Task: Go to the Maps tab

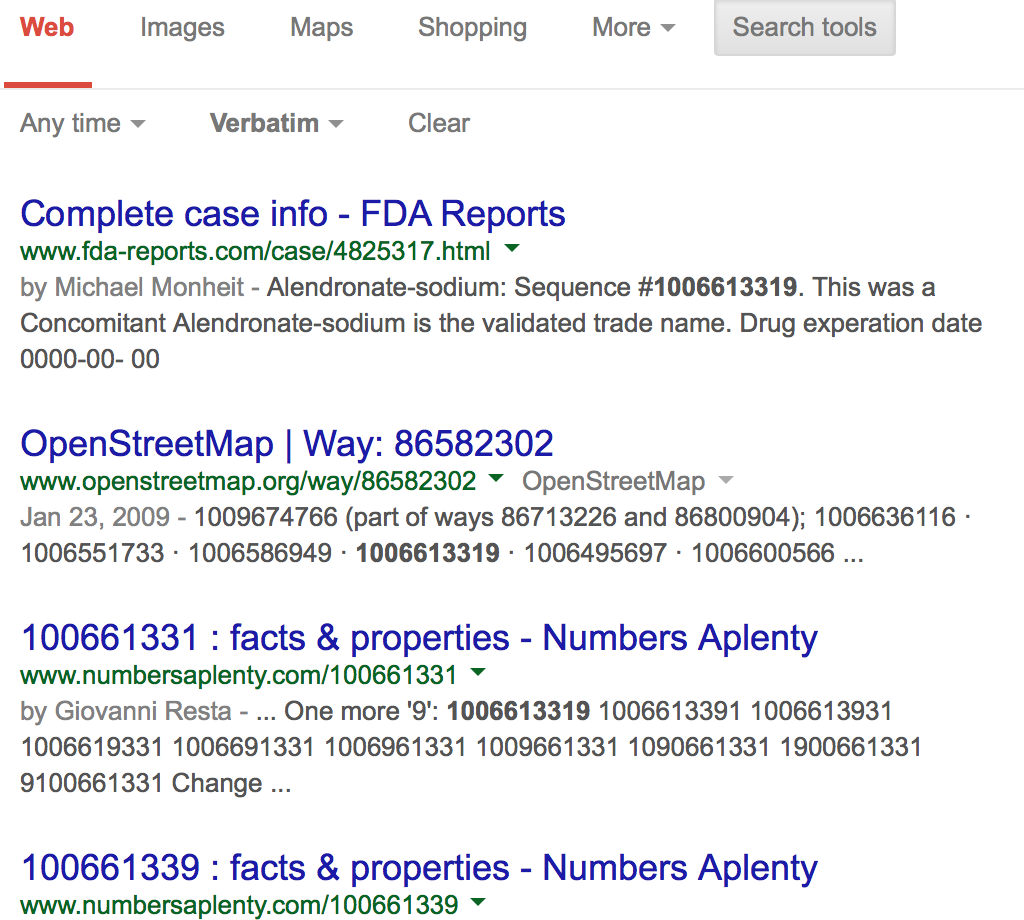Action: click(321, 28)
